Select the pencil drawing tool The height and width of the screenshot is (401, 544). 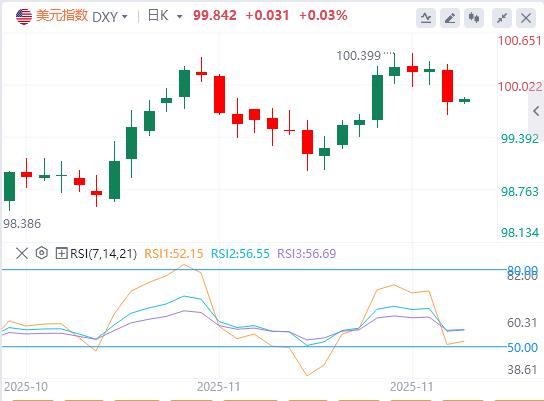coord(450,17)
